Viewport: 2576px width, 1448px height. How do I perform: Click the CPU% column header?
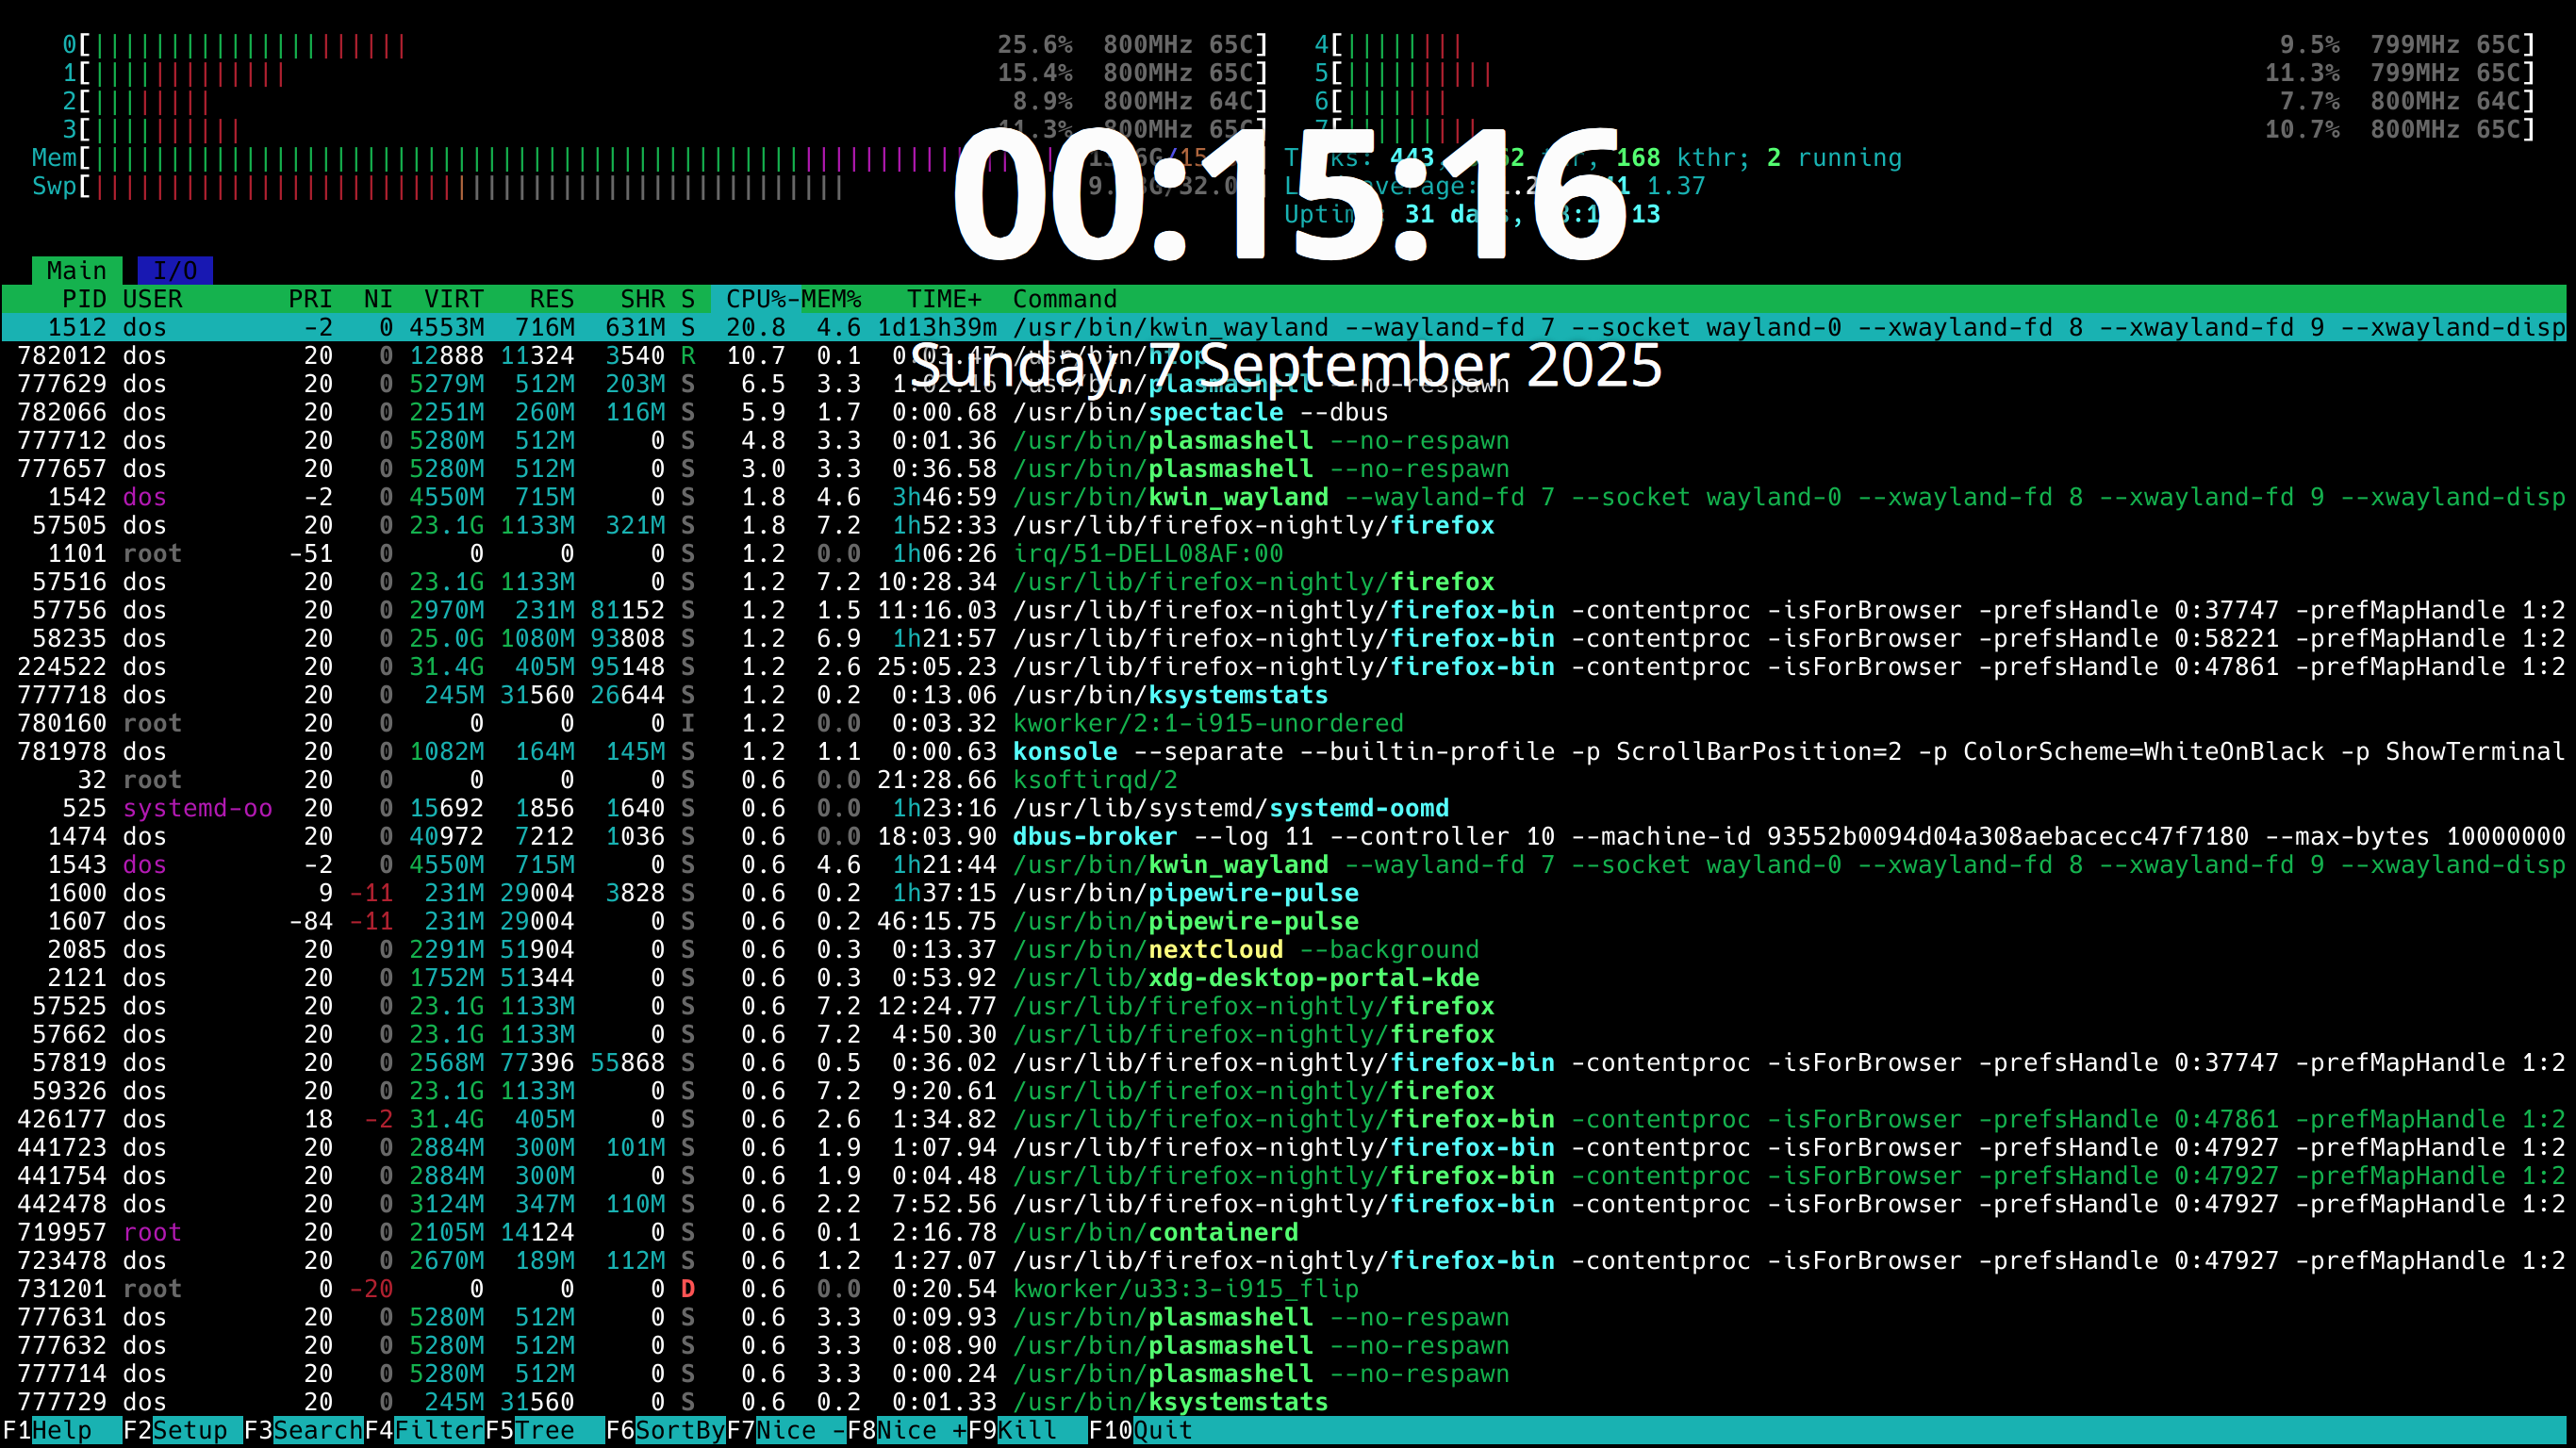[755, 299]
